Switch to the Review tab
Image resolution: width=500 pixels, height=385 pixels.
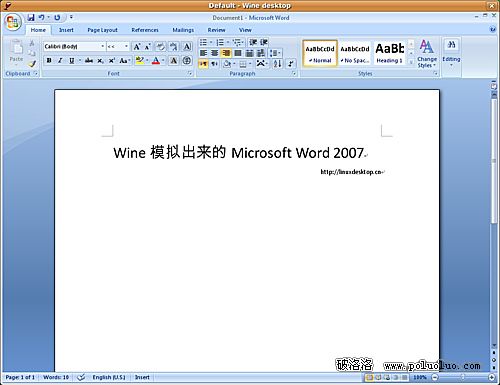click(x=216, y=30)
